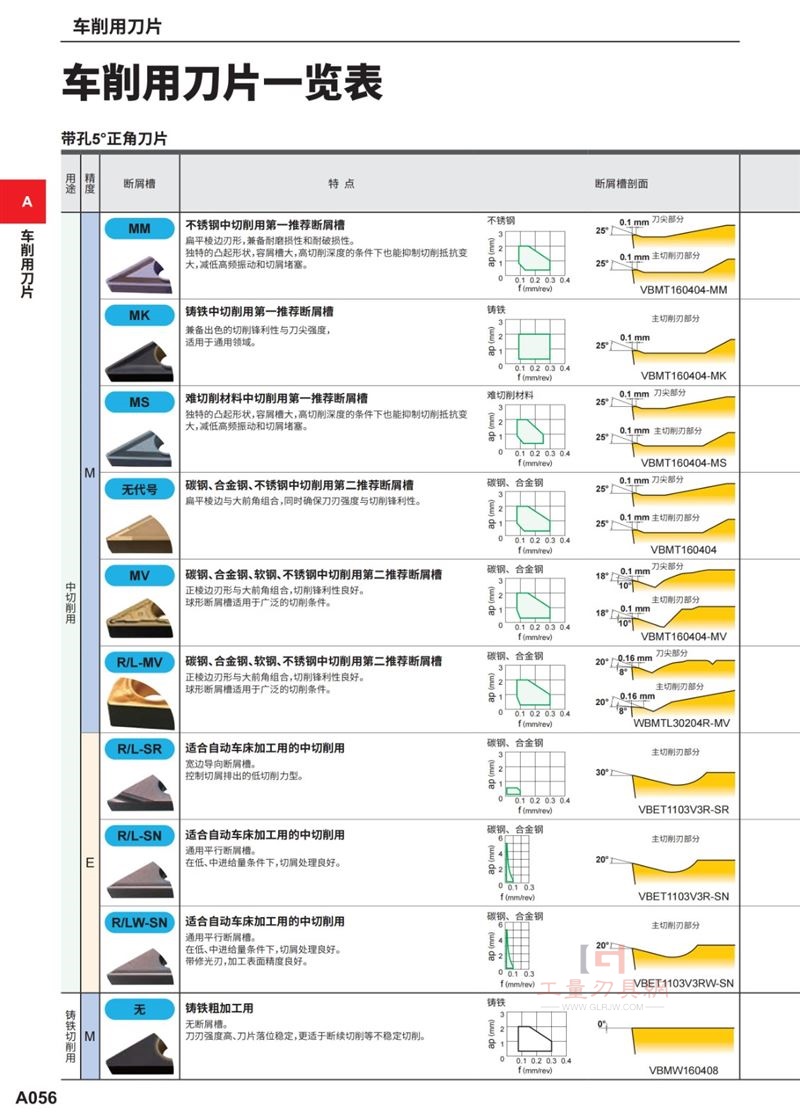Select the R/LW-SN insert photo thumbnail

139,966
